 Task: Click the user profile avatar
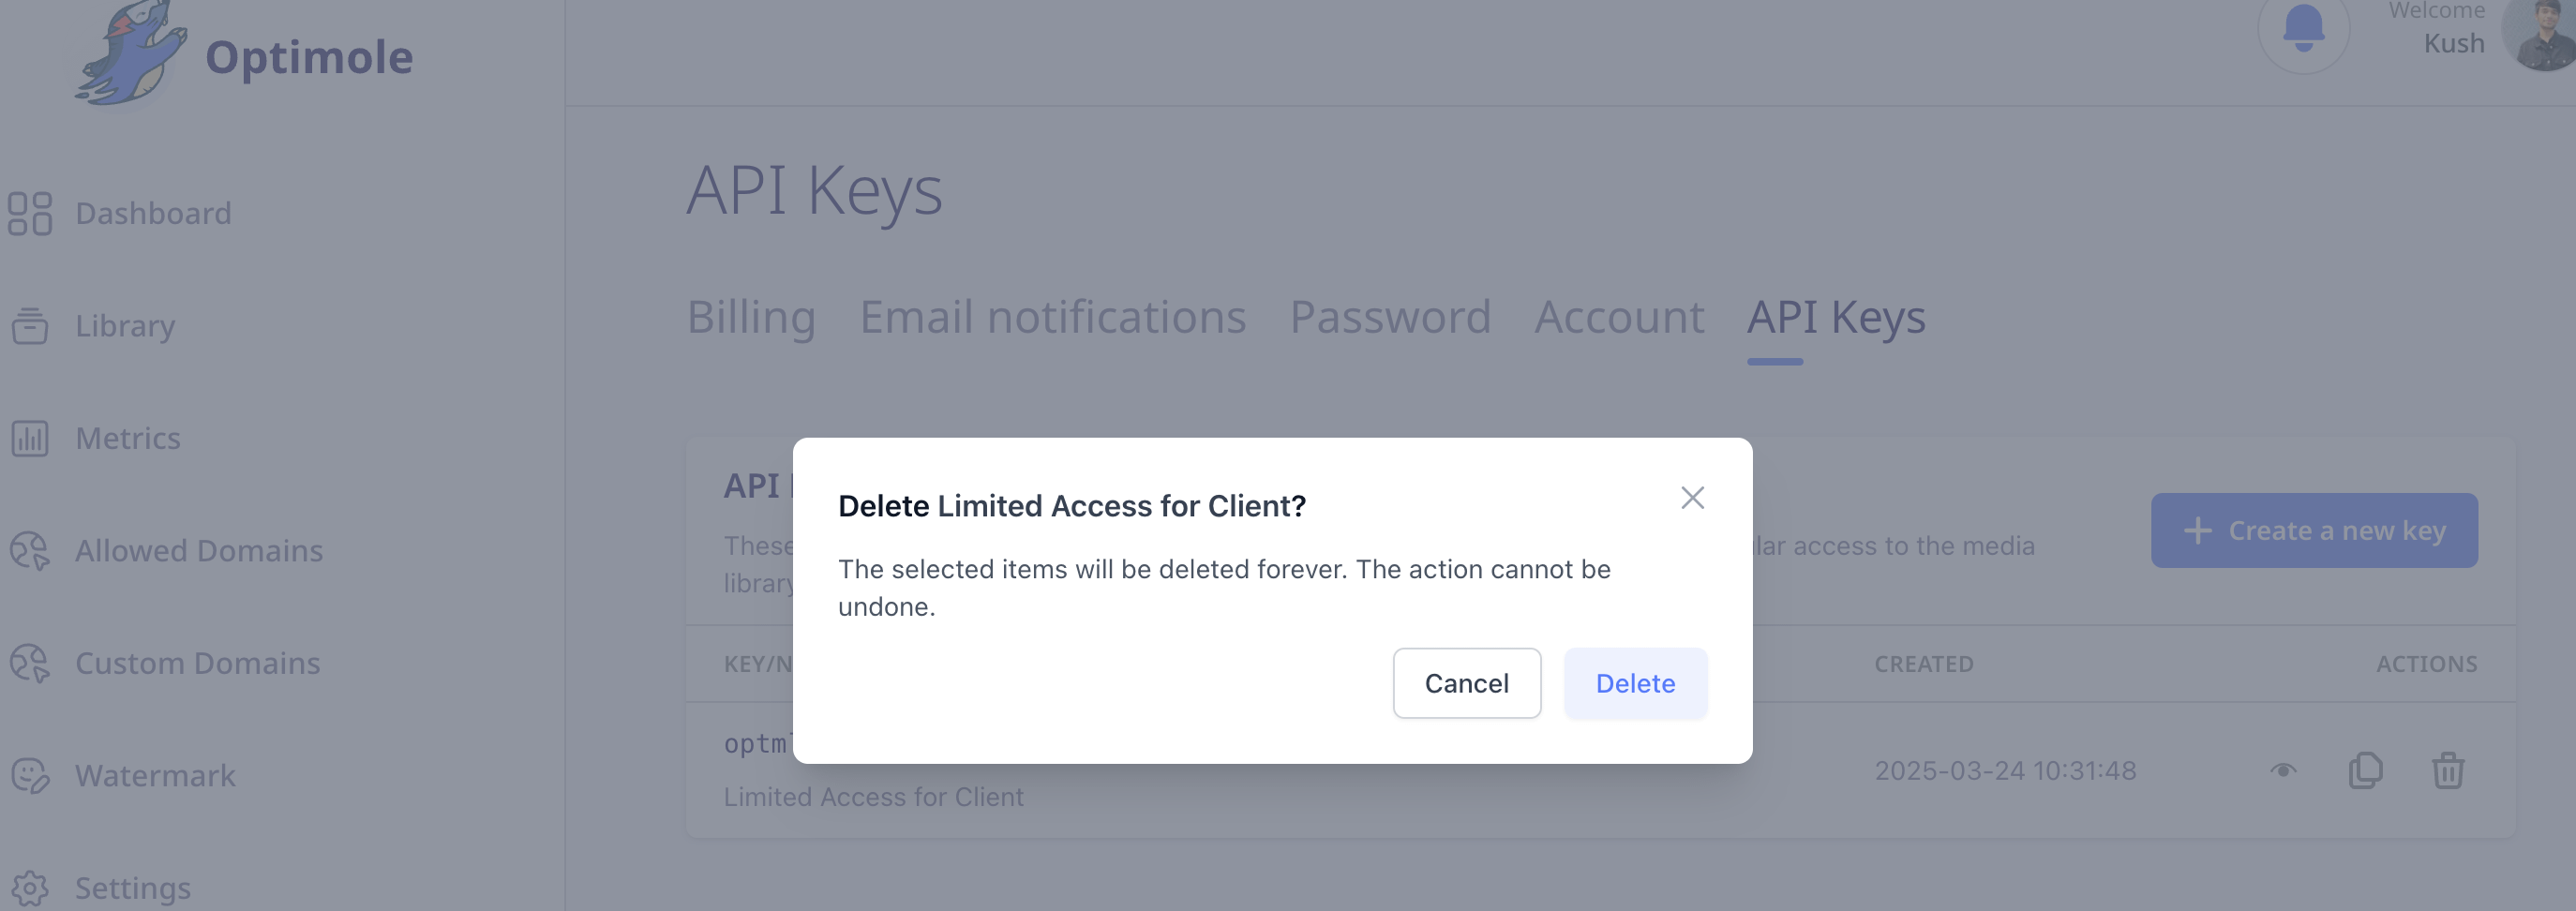pyautogui.click(x=2545, y=35)
